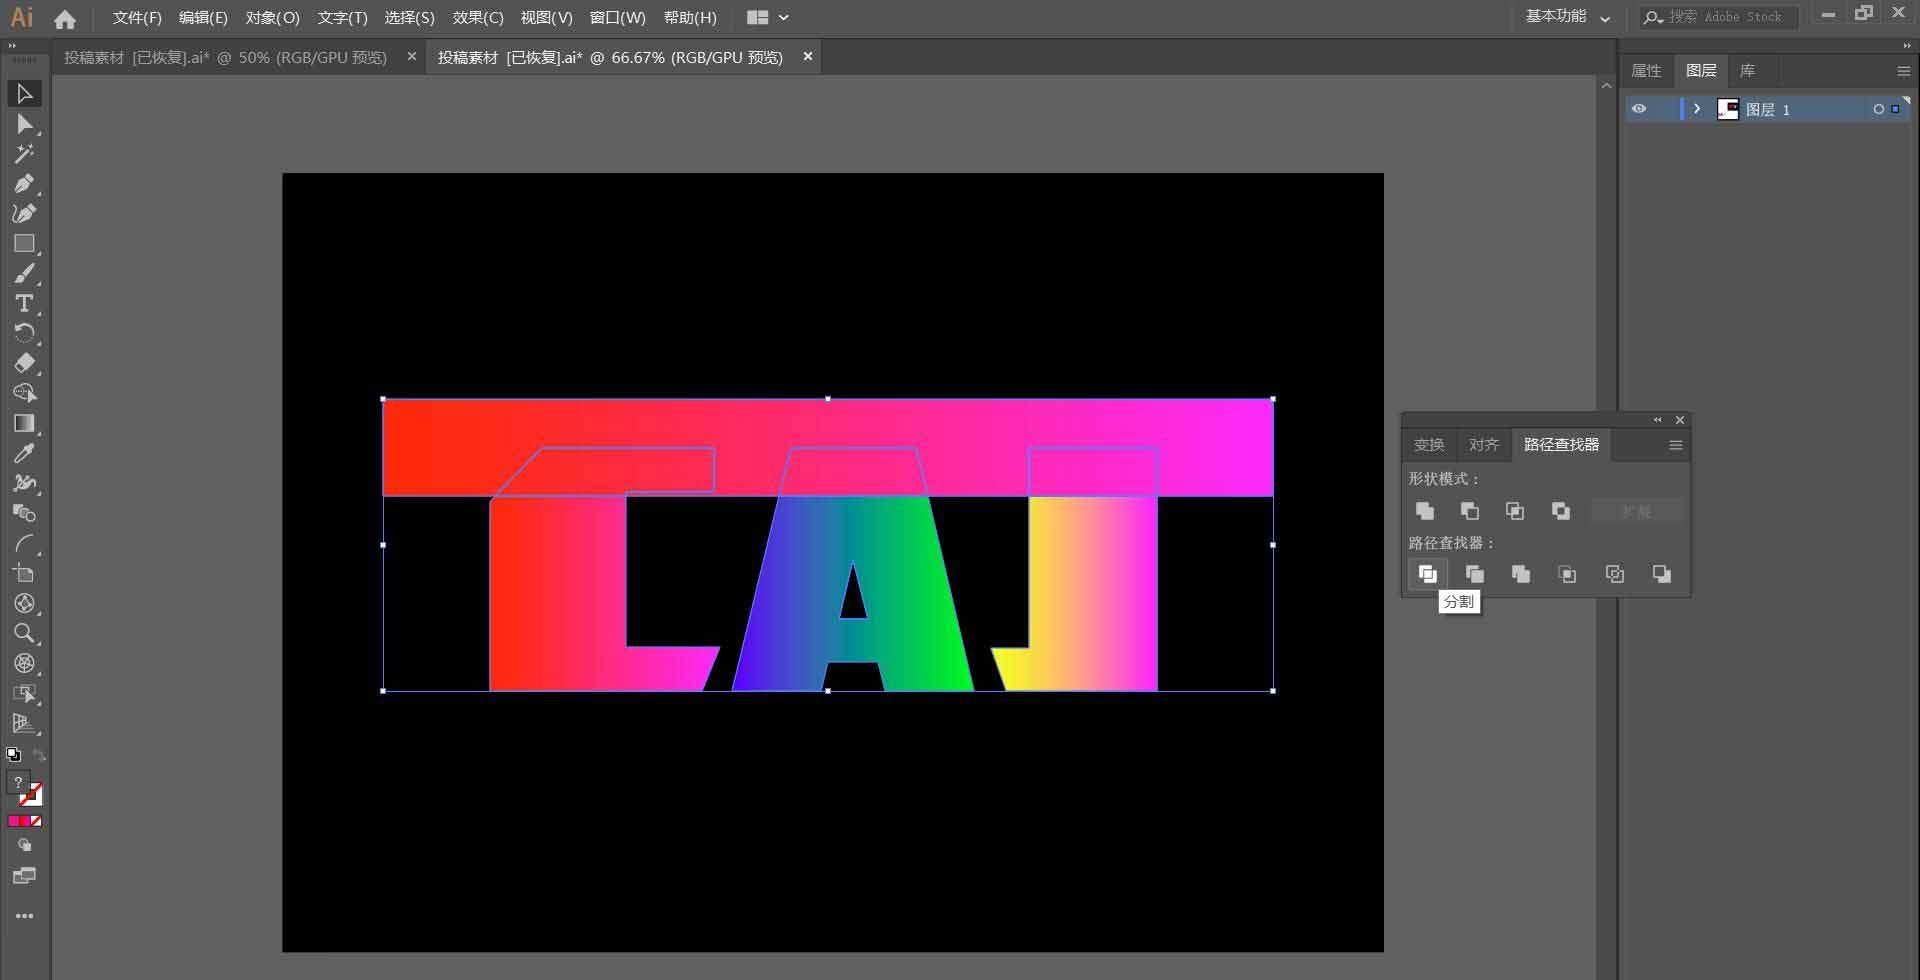
Task: Close the Pathfinder floating panel
Action: point(1680,420)
